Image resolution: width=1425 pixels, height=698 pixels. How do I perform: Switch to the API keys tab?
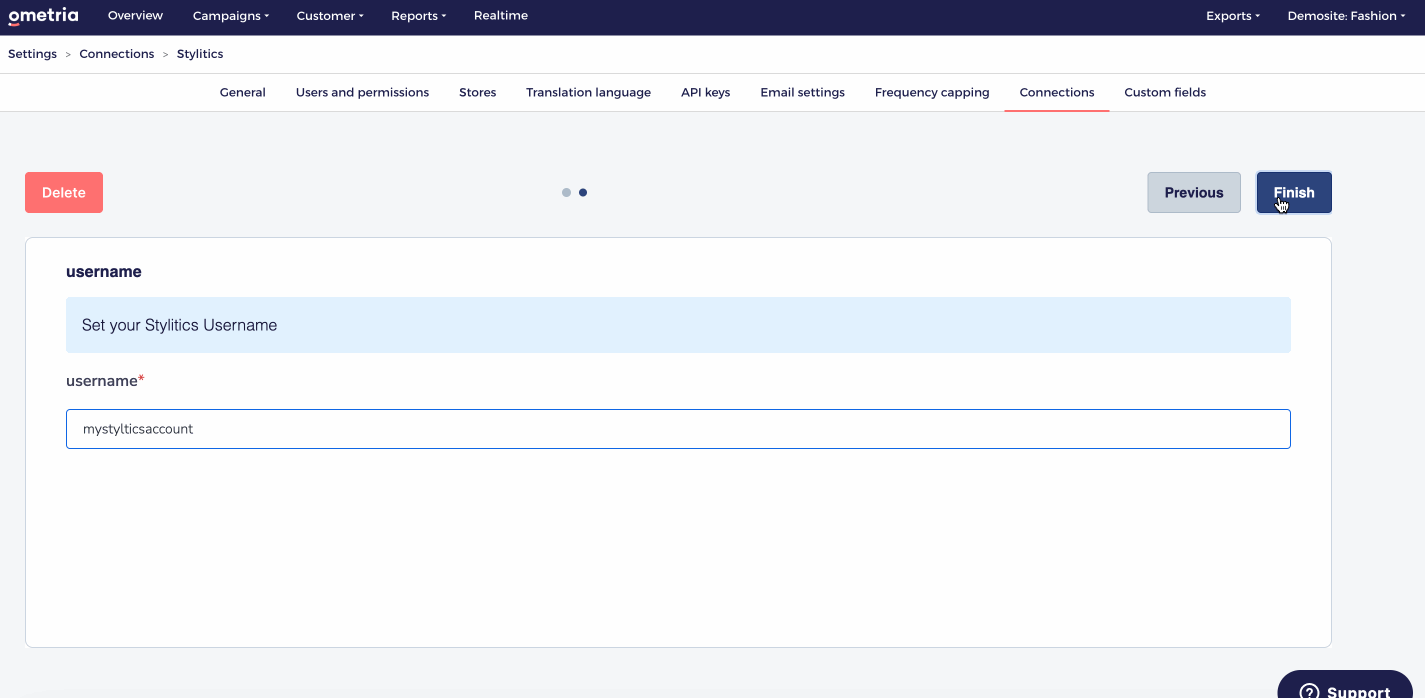(x=706, y=92)
